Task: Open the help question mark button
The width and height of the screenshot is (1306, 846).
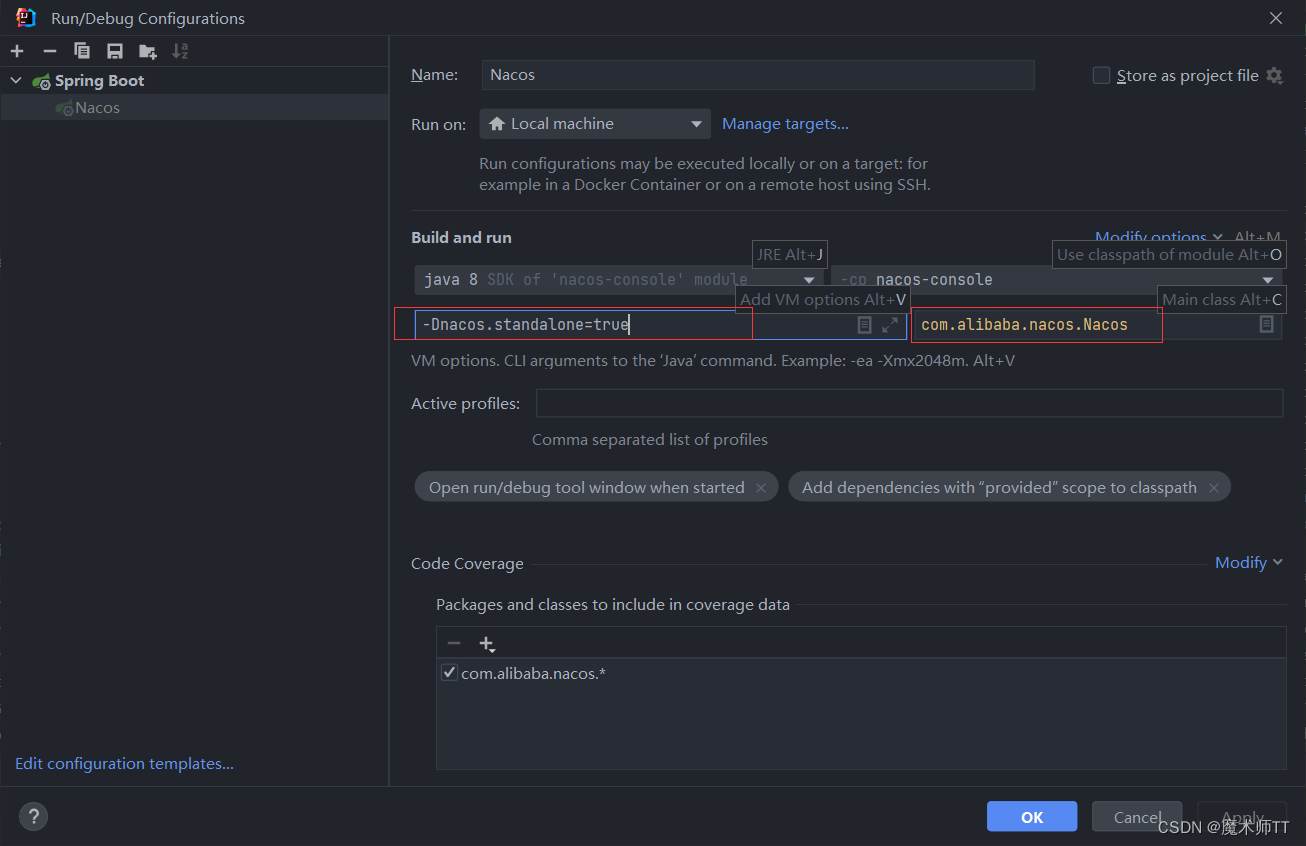Action: (33, 817)
